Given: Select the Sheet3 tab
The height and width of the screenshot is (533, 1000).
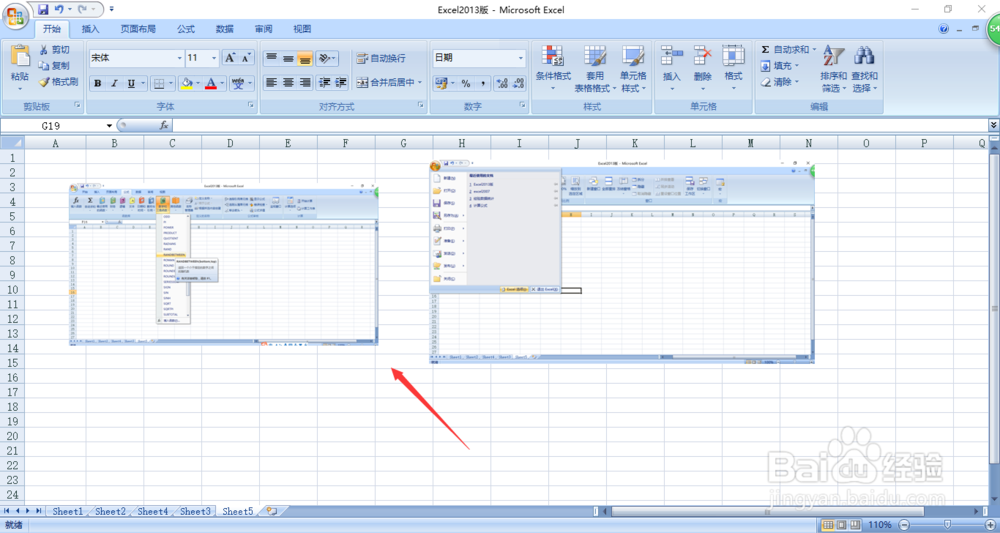Looking at the screenshot, I should (195, 511).
